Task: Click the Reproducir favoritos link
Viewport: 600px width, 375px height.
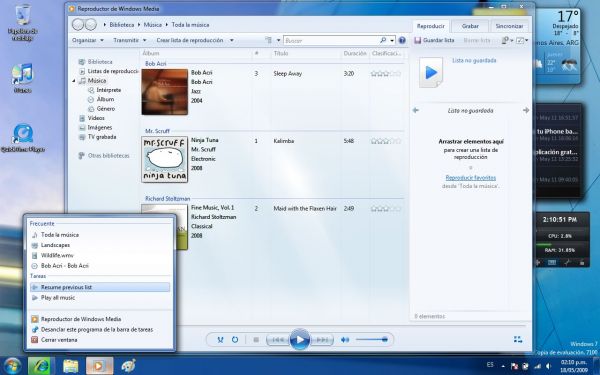Action: pyautogui.click(x=471, y=178)
